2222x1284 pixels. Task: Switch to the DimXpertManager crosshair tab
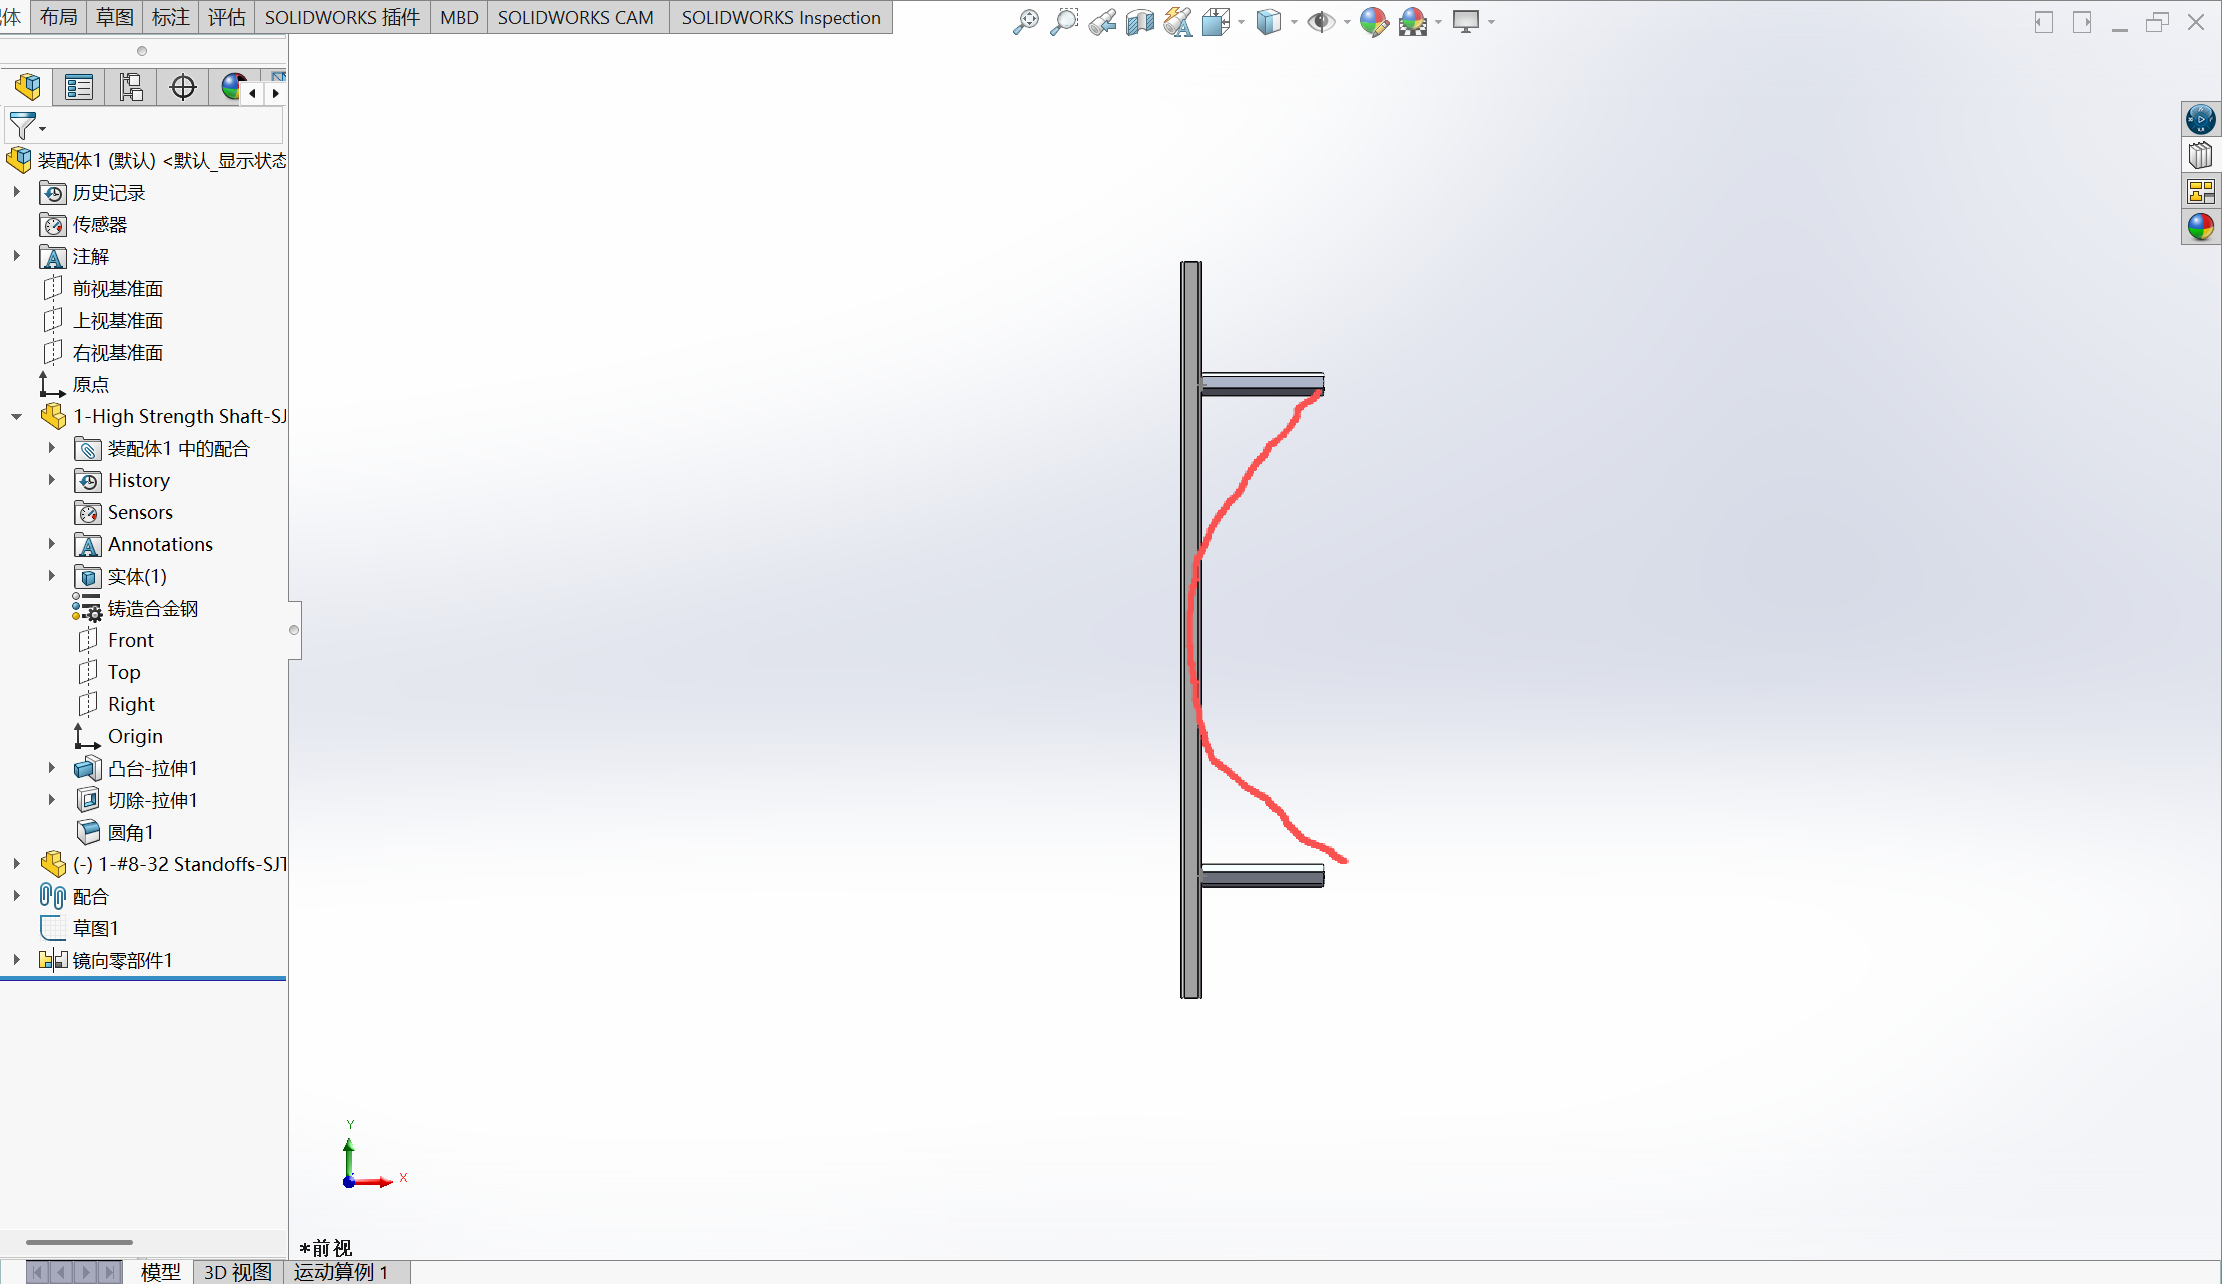[x=183, y=87]
